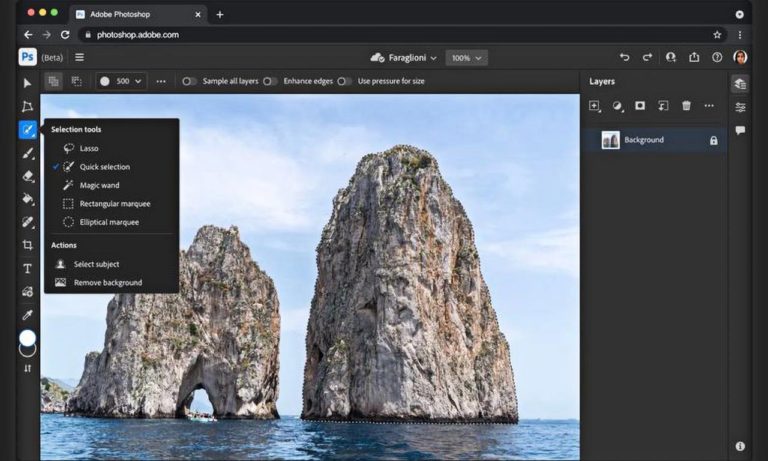Open the browser three-dot menu
768x461 pixels.
[x=740, y=35]
